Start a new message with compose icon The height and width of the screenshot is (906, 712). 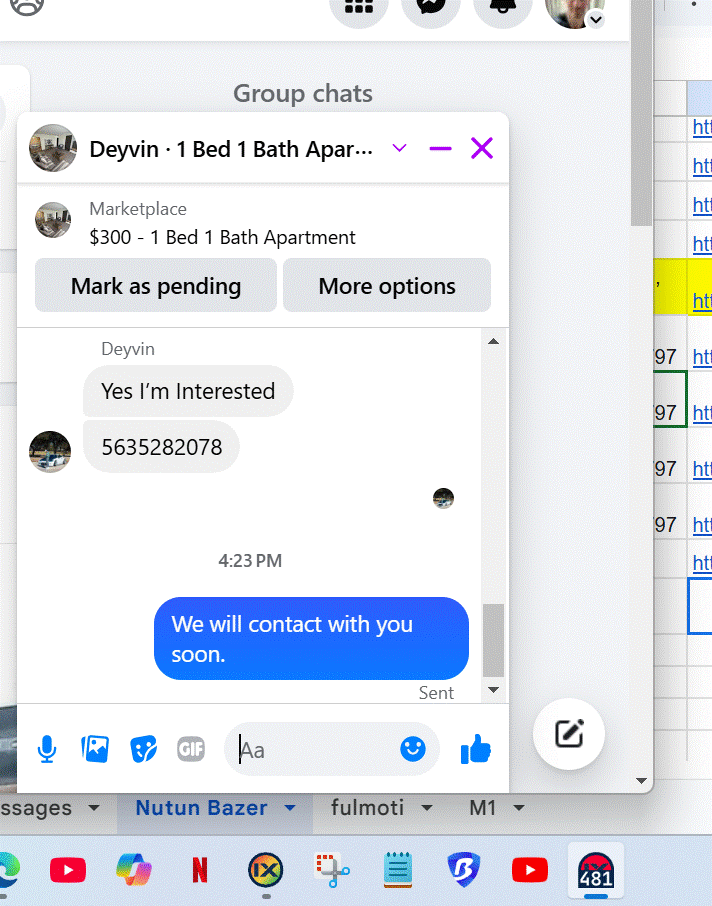(569, 734)
